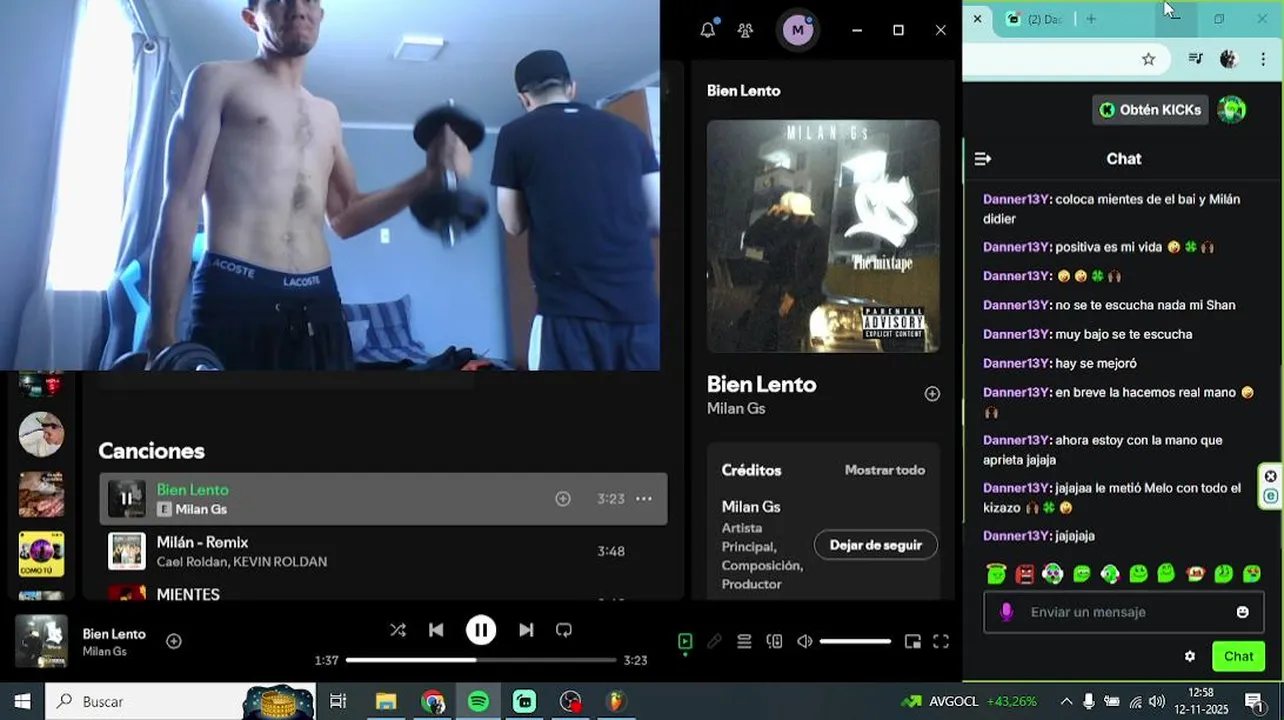Open the Bien Lento album art in side panel
1284x720 pixels.
(x=823, y=236)
